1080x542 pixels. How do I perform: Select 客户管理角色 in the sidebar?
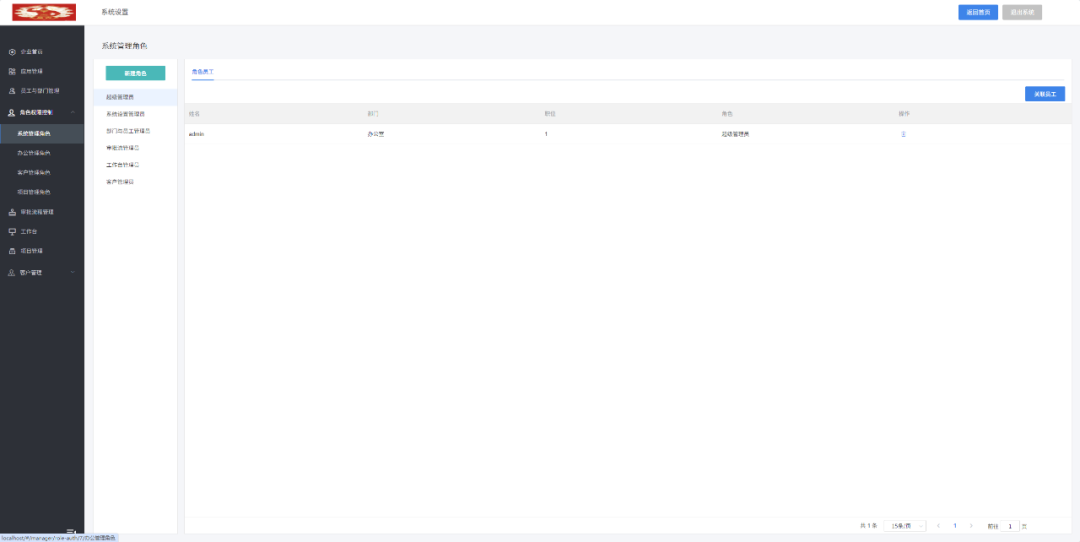point(42,172)
